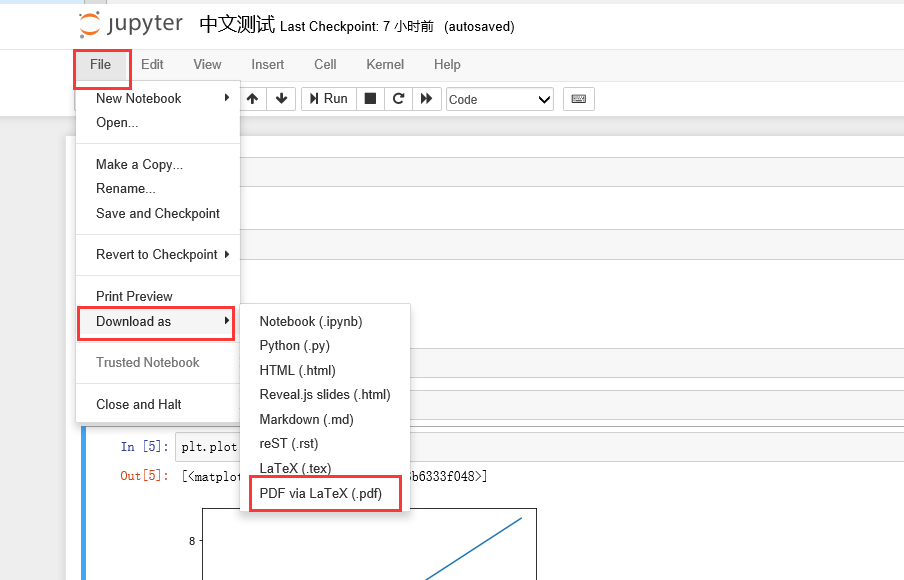Image resolution: width=904 pixels, height=580 pixels.
Task: Expand the Revert to Checkpoint submenu
Action: coord(156,254)
